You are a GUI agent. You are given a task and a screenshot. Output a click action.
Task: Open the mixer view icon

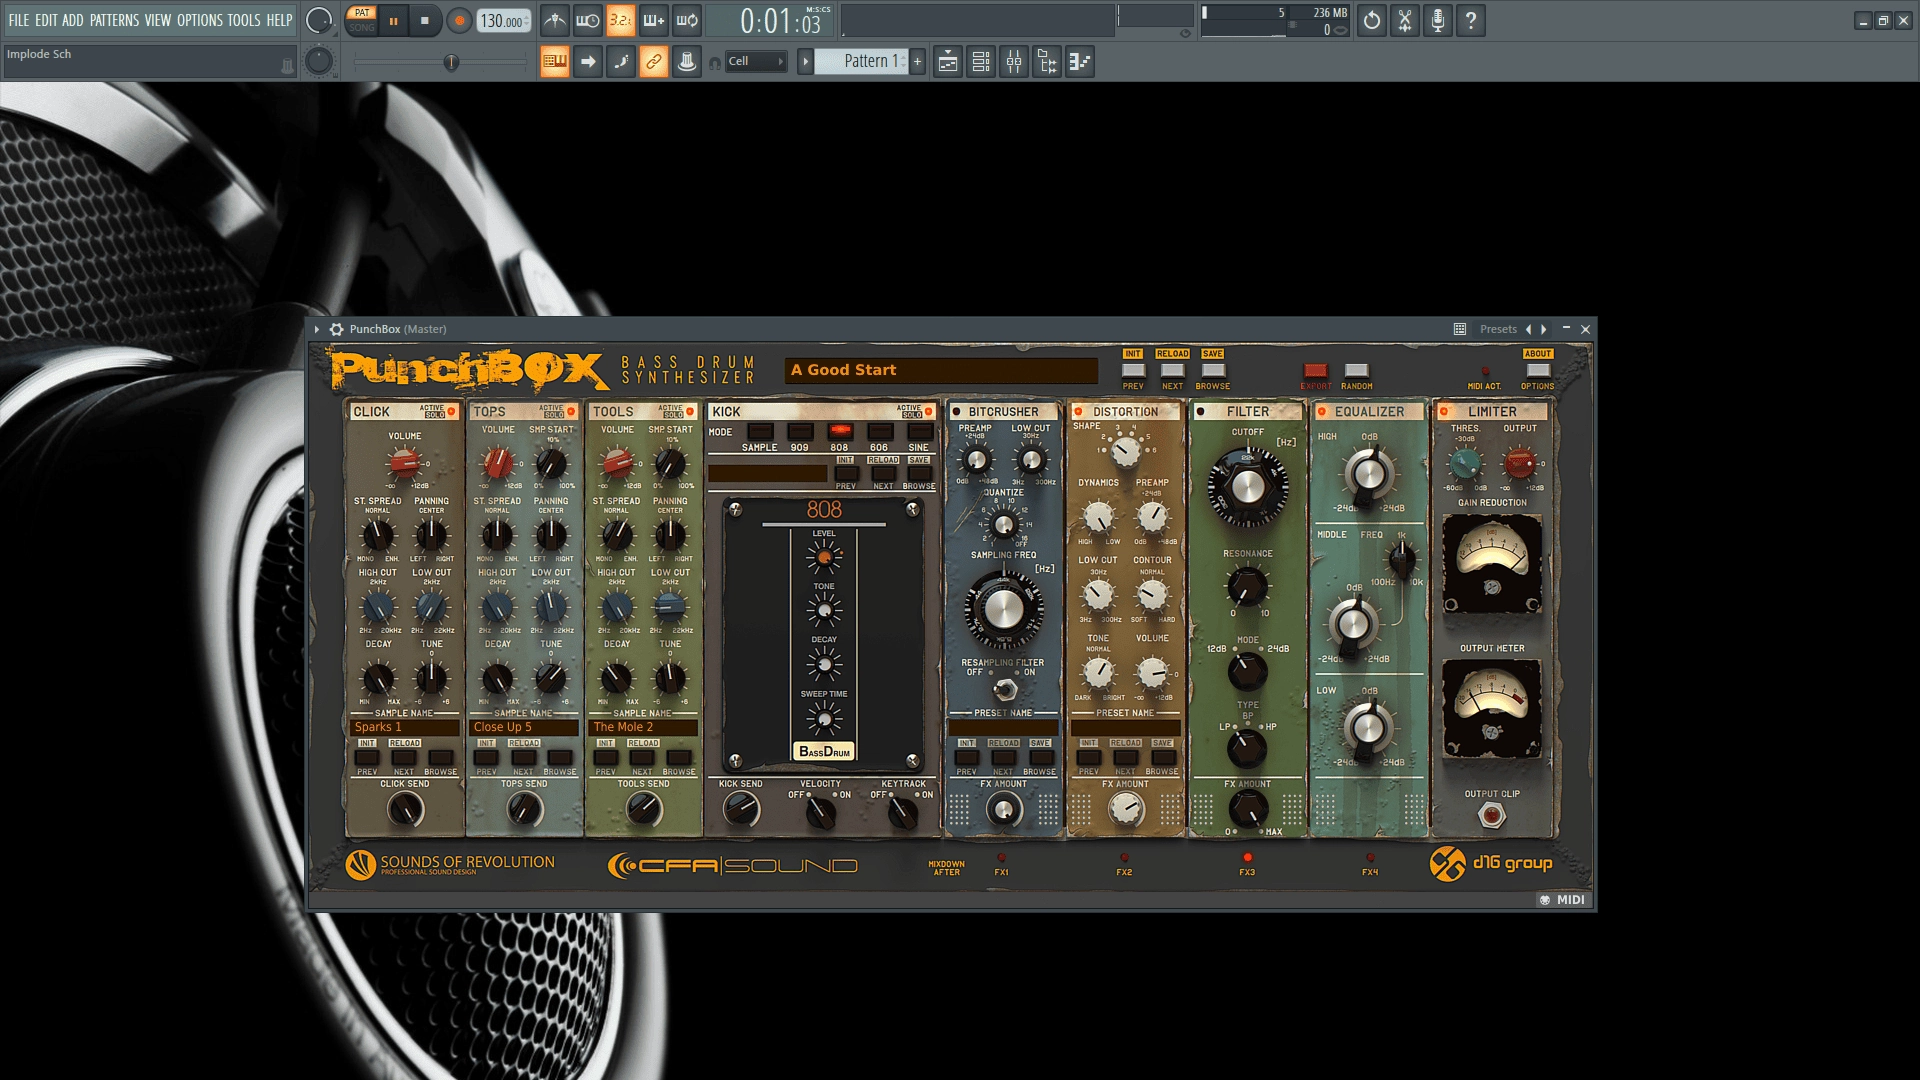click(1014, 62)
